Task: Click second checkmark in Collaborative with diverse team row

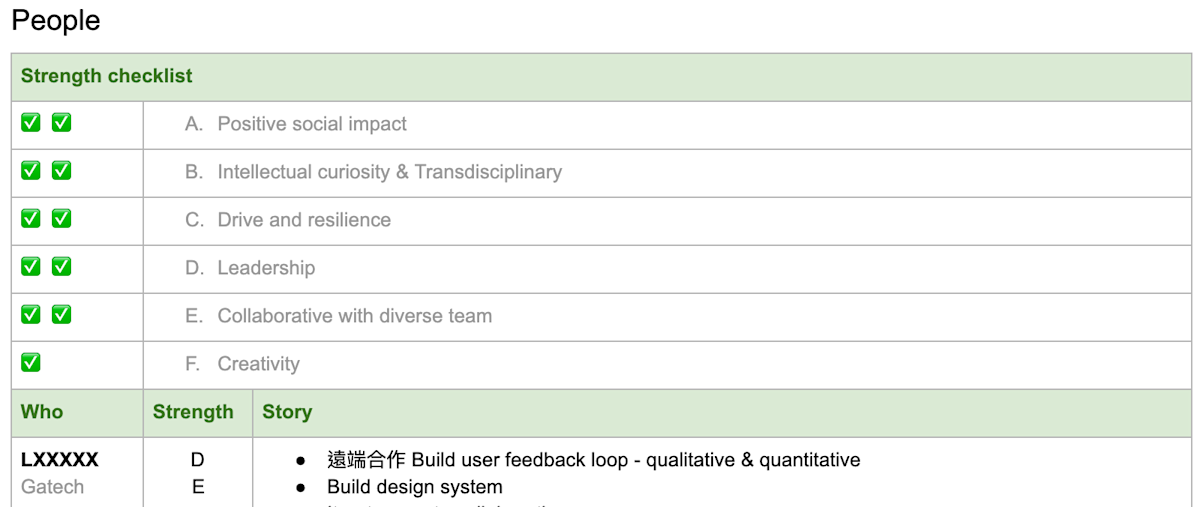Action: click(61, 314)
